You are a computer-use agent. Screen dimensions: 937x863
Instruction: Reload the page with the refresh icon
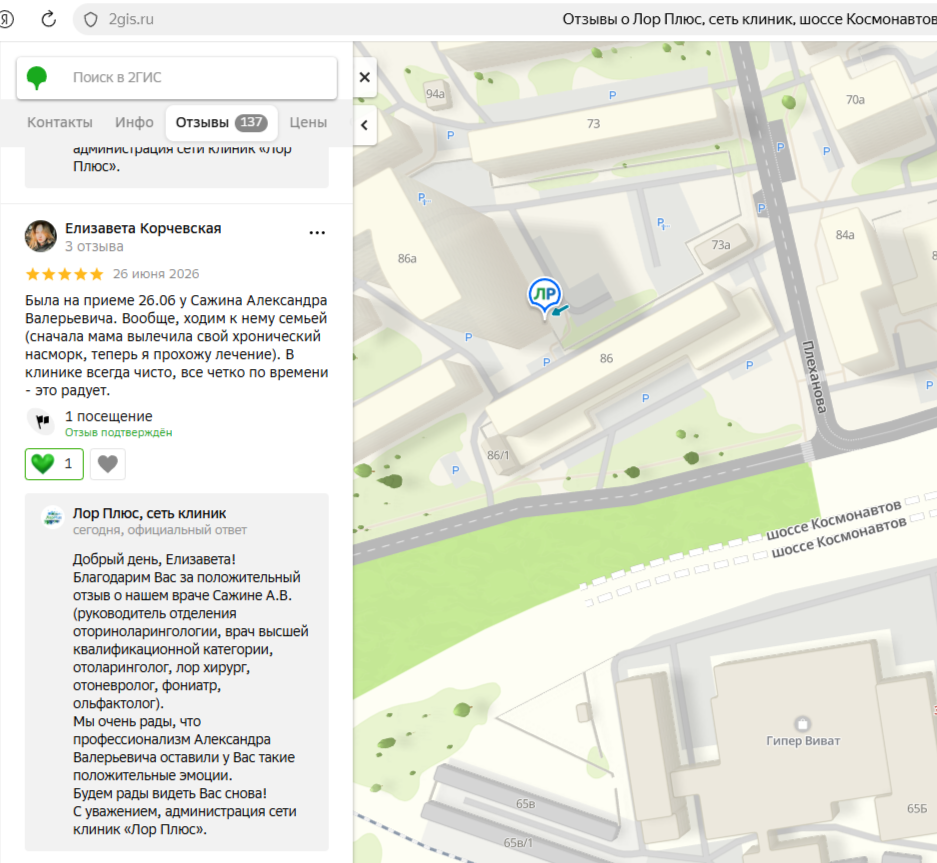point(48,19)
